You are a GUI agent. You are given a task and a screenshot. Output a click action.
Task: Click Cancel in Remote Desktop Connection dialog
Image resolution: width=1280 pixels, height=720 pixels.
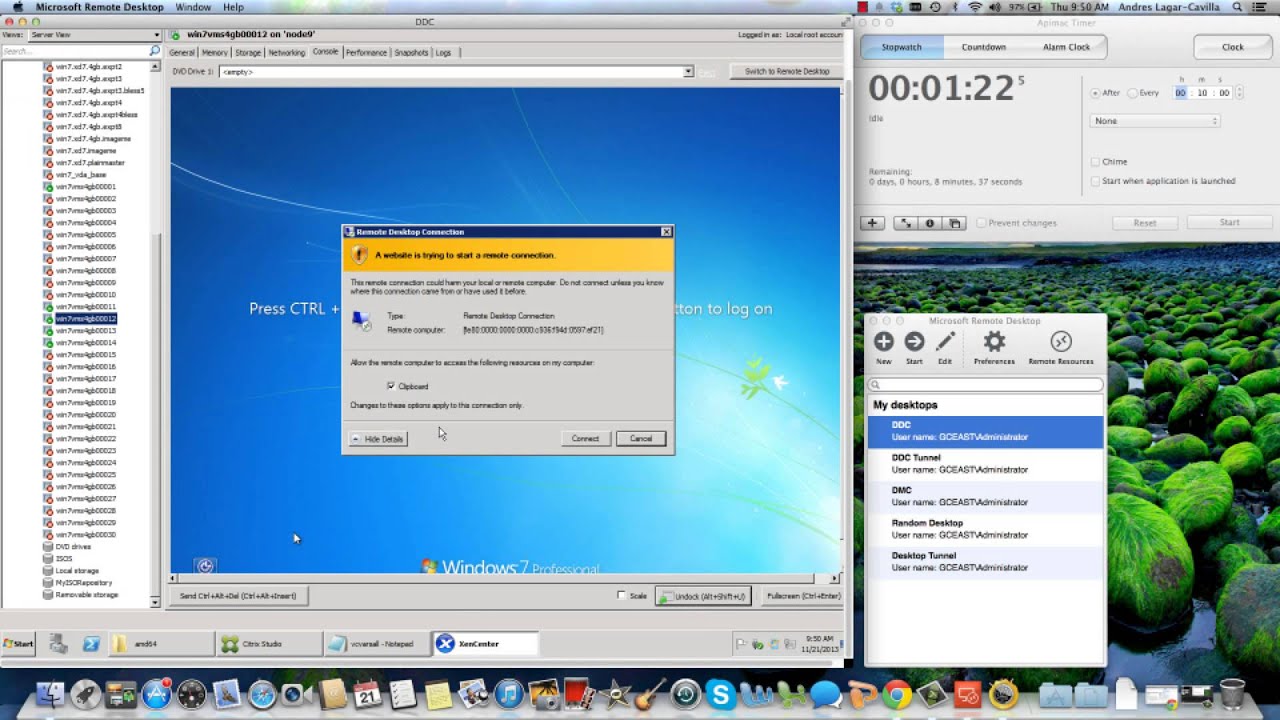coord(641,439)
